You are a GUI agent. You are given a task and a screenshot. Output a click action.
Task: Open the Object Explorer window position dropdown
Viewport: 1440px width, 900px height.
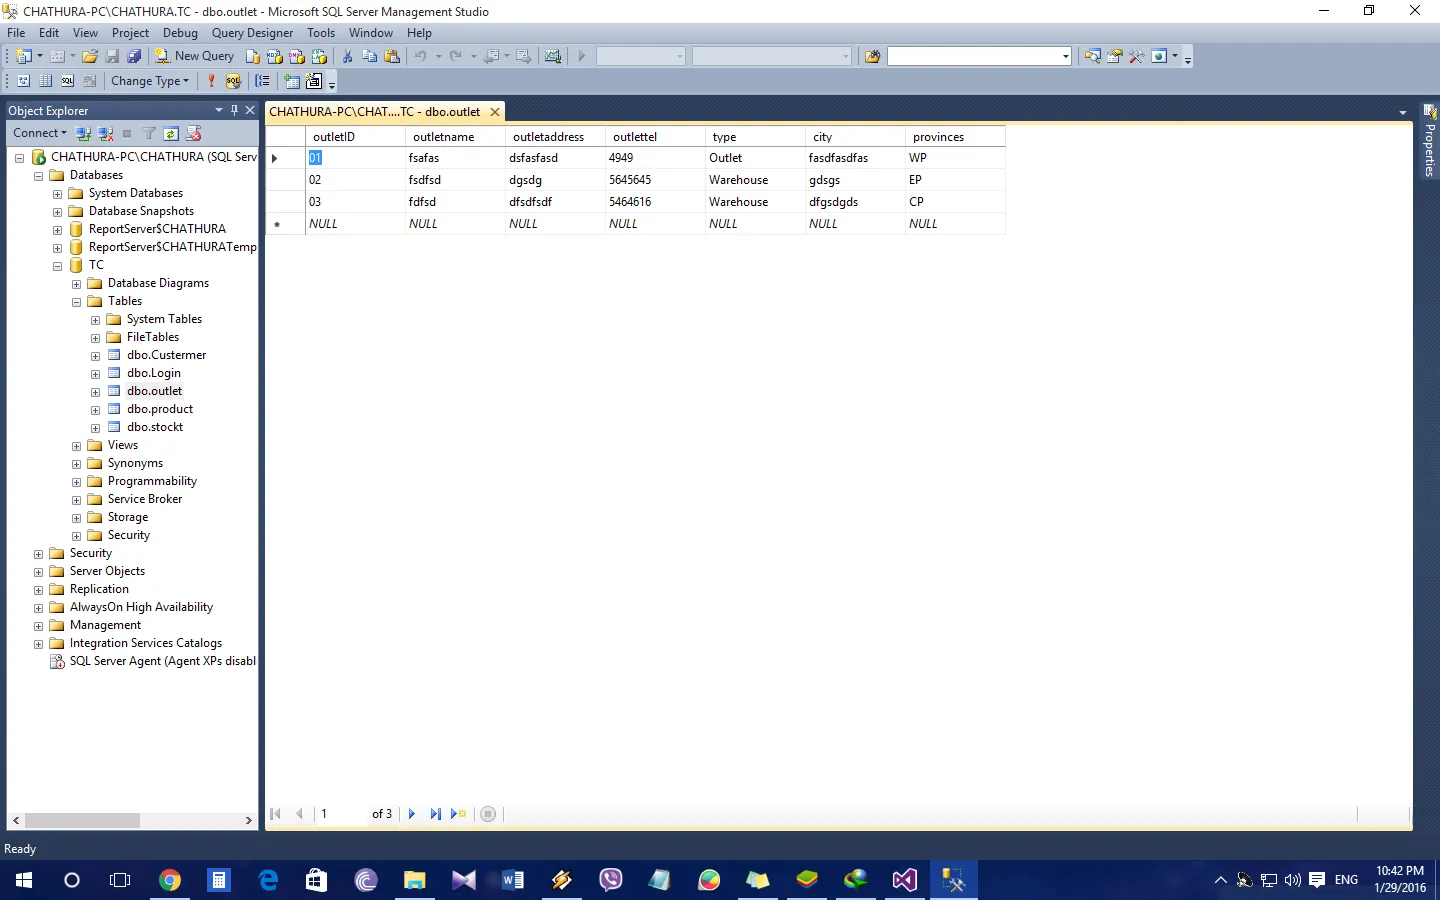coord(218,110)
